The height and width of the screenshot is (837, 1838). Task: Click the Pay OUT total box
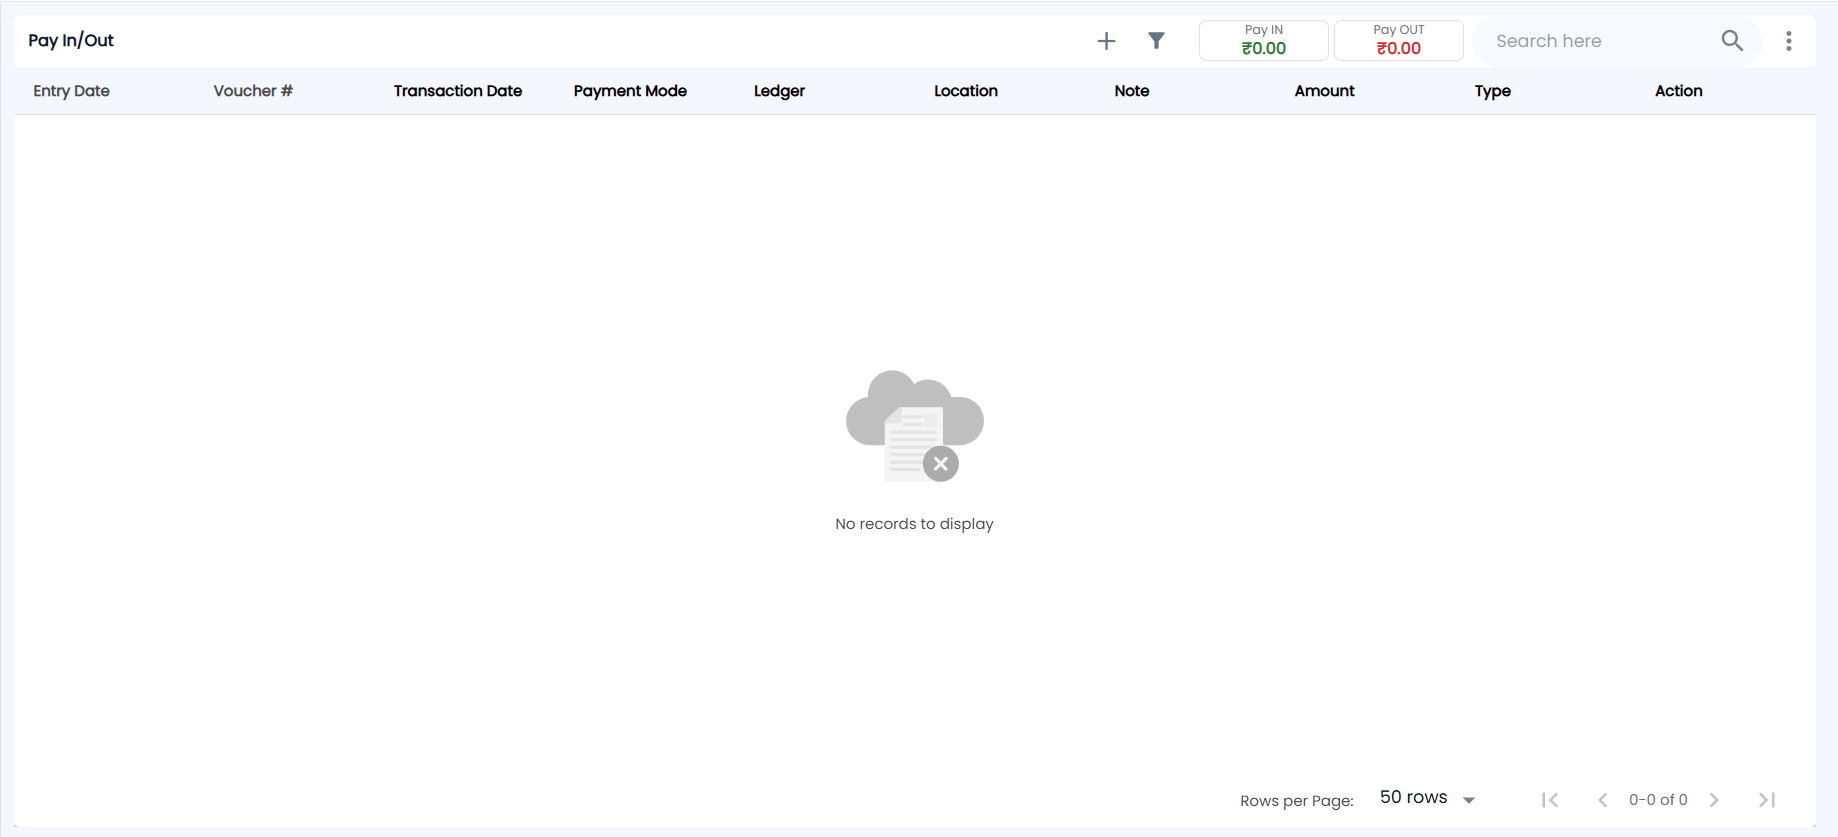(1399, 41)
